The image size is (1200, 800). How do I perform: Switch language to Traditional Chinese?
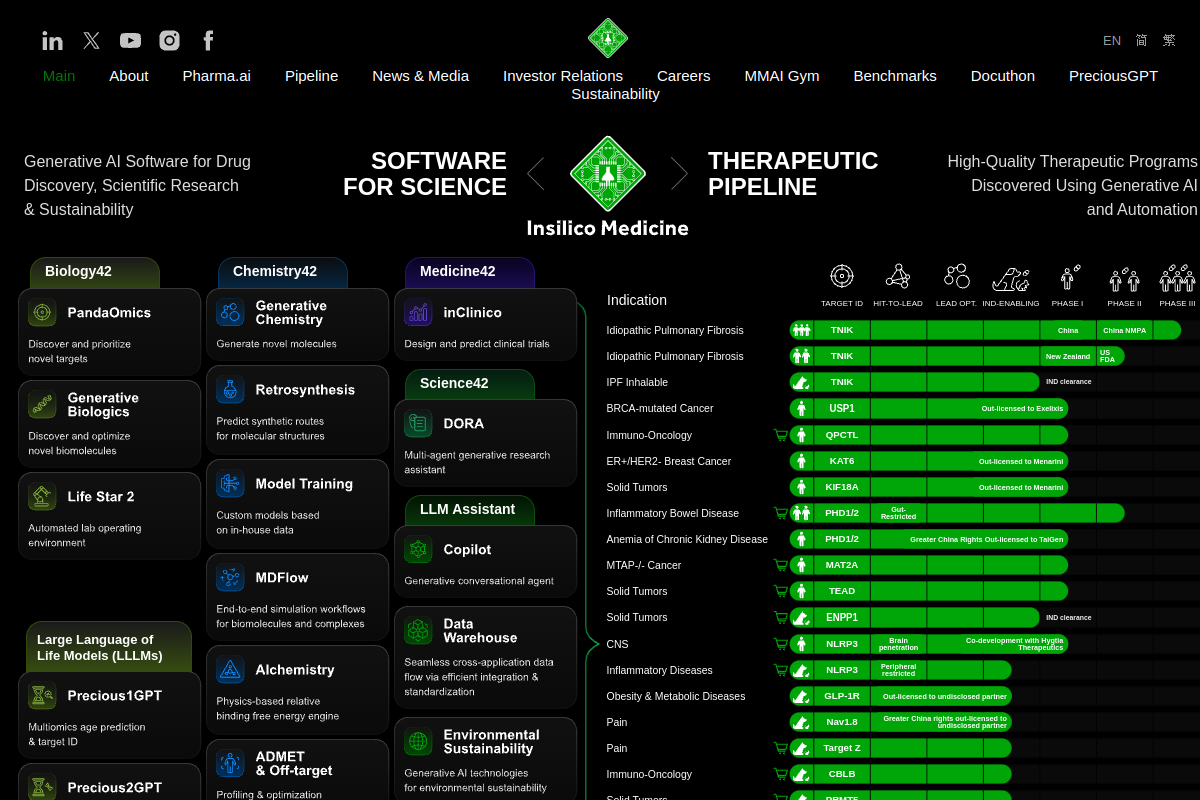coord(1169,41)
